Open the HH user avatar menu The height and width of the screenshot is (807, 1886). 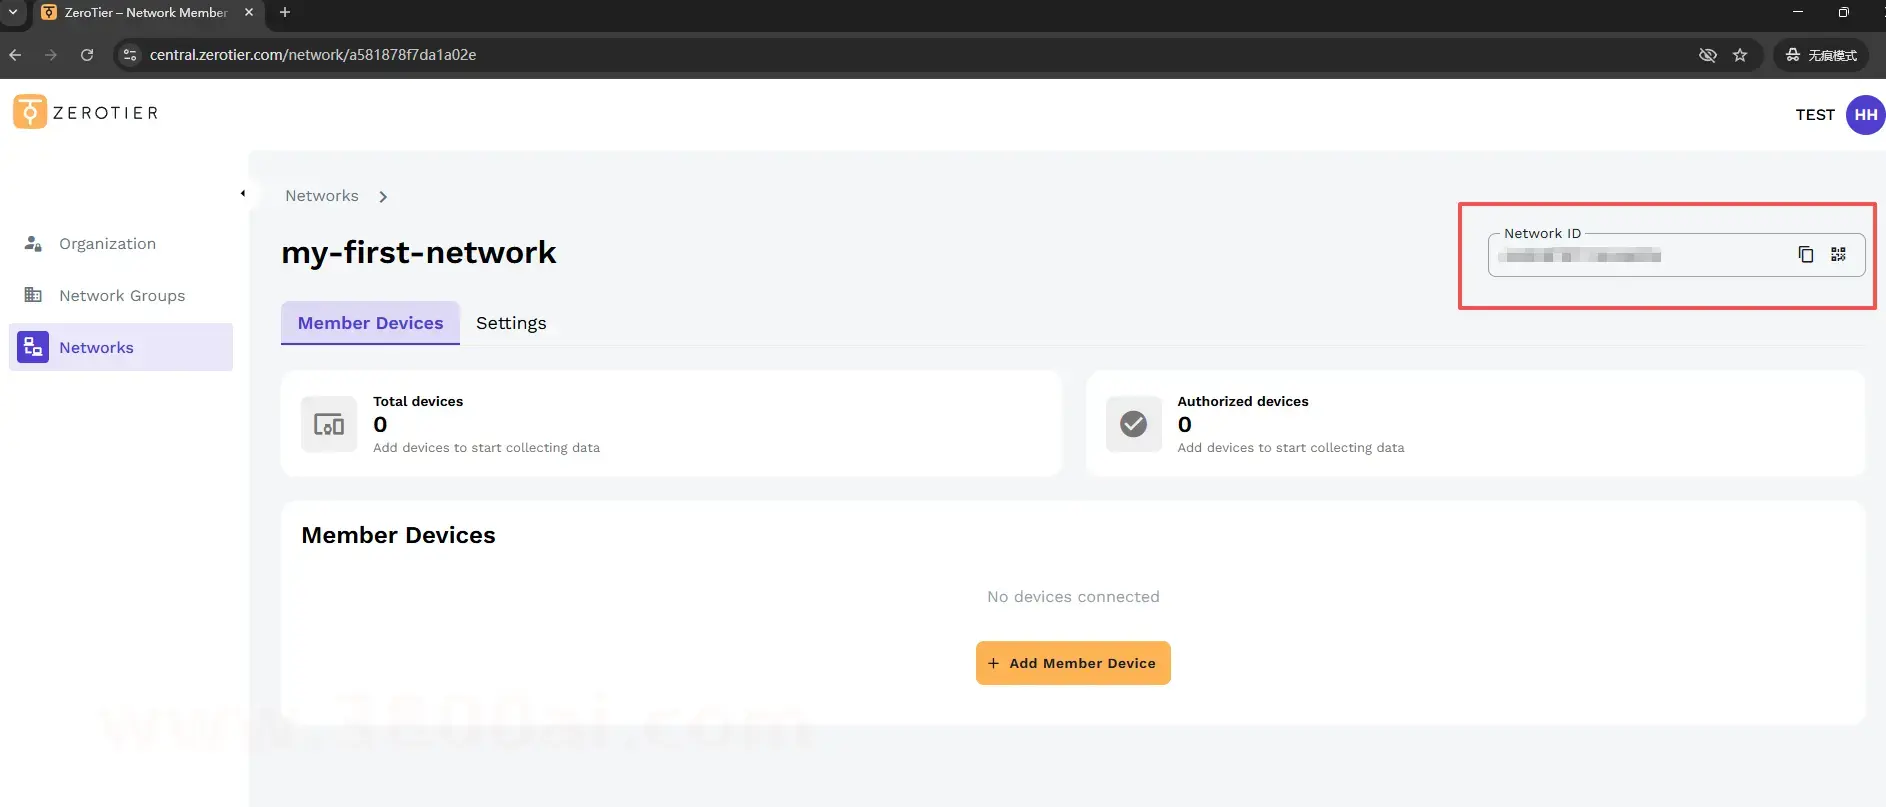(1864, 115)
